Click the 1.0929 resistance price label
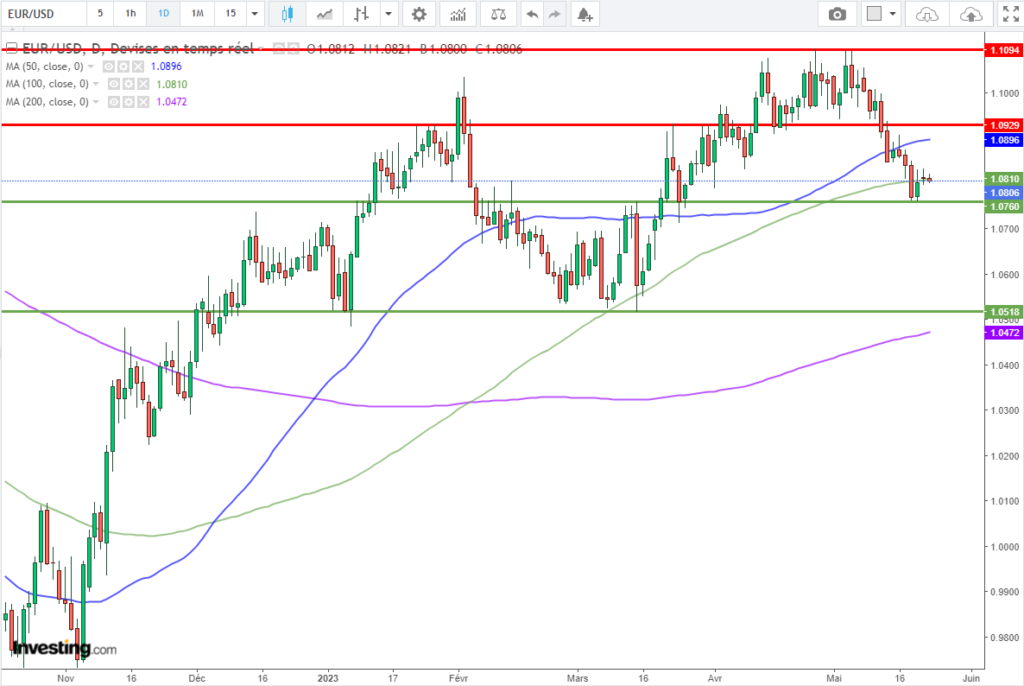This screenshot has width=1024, height=686. pyautogui.click(x=1002, y=125)
